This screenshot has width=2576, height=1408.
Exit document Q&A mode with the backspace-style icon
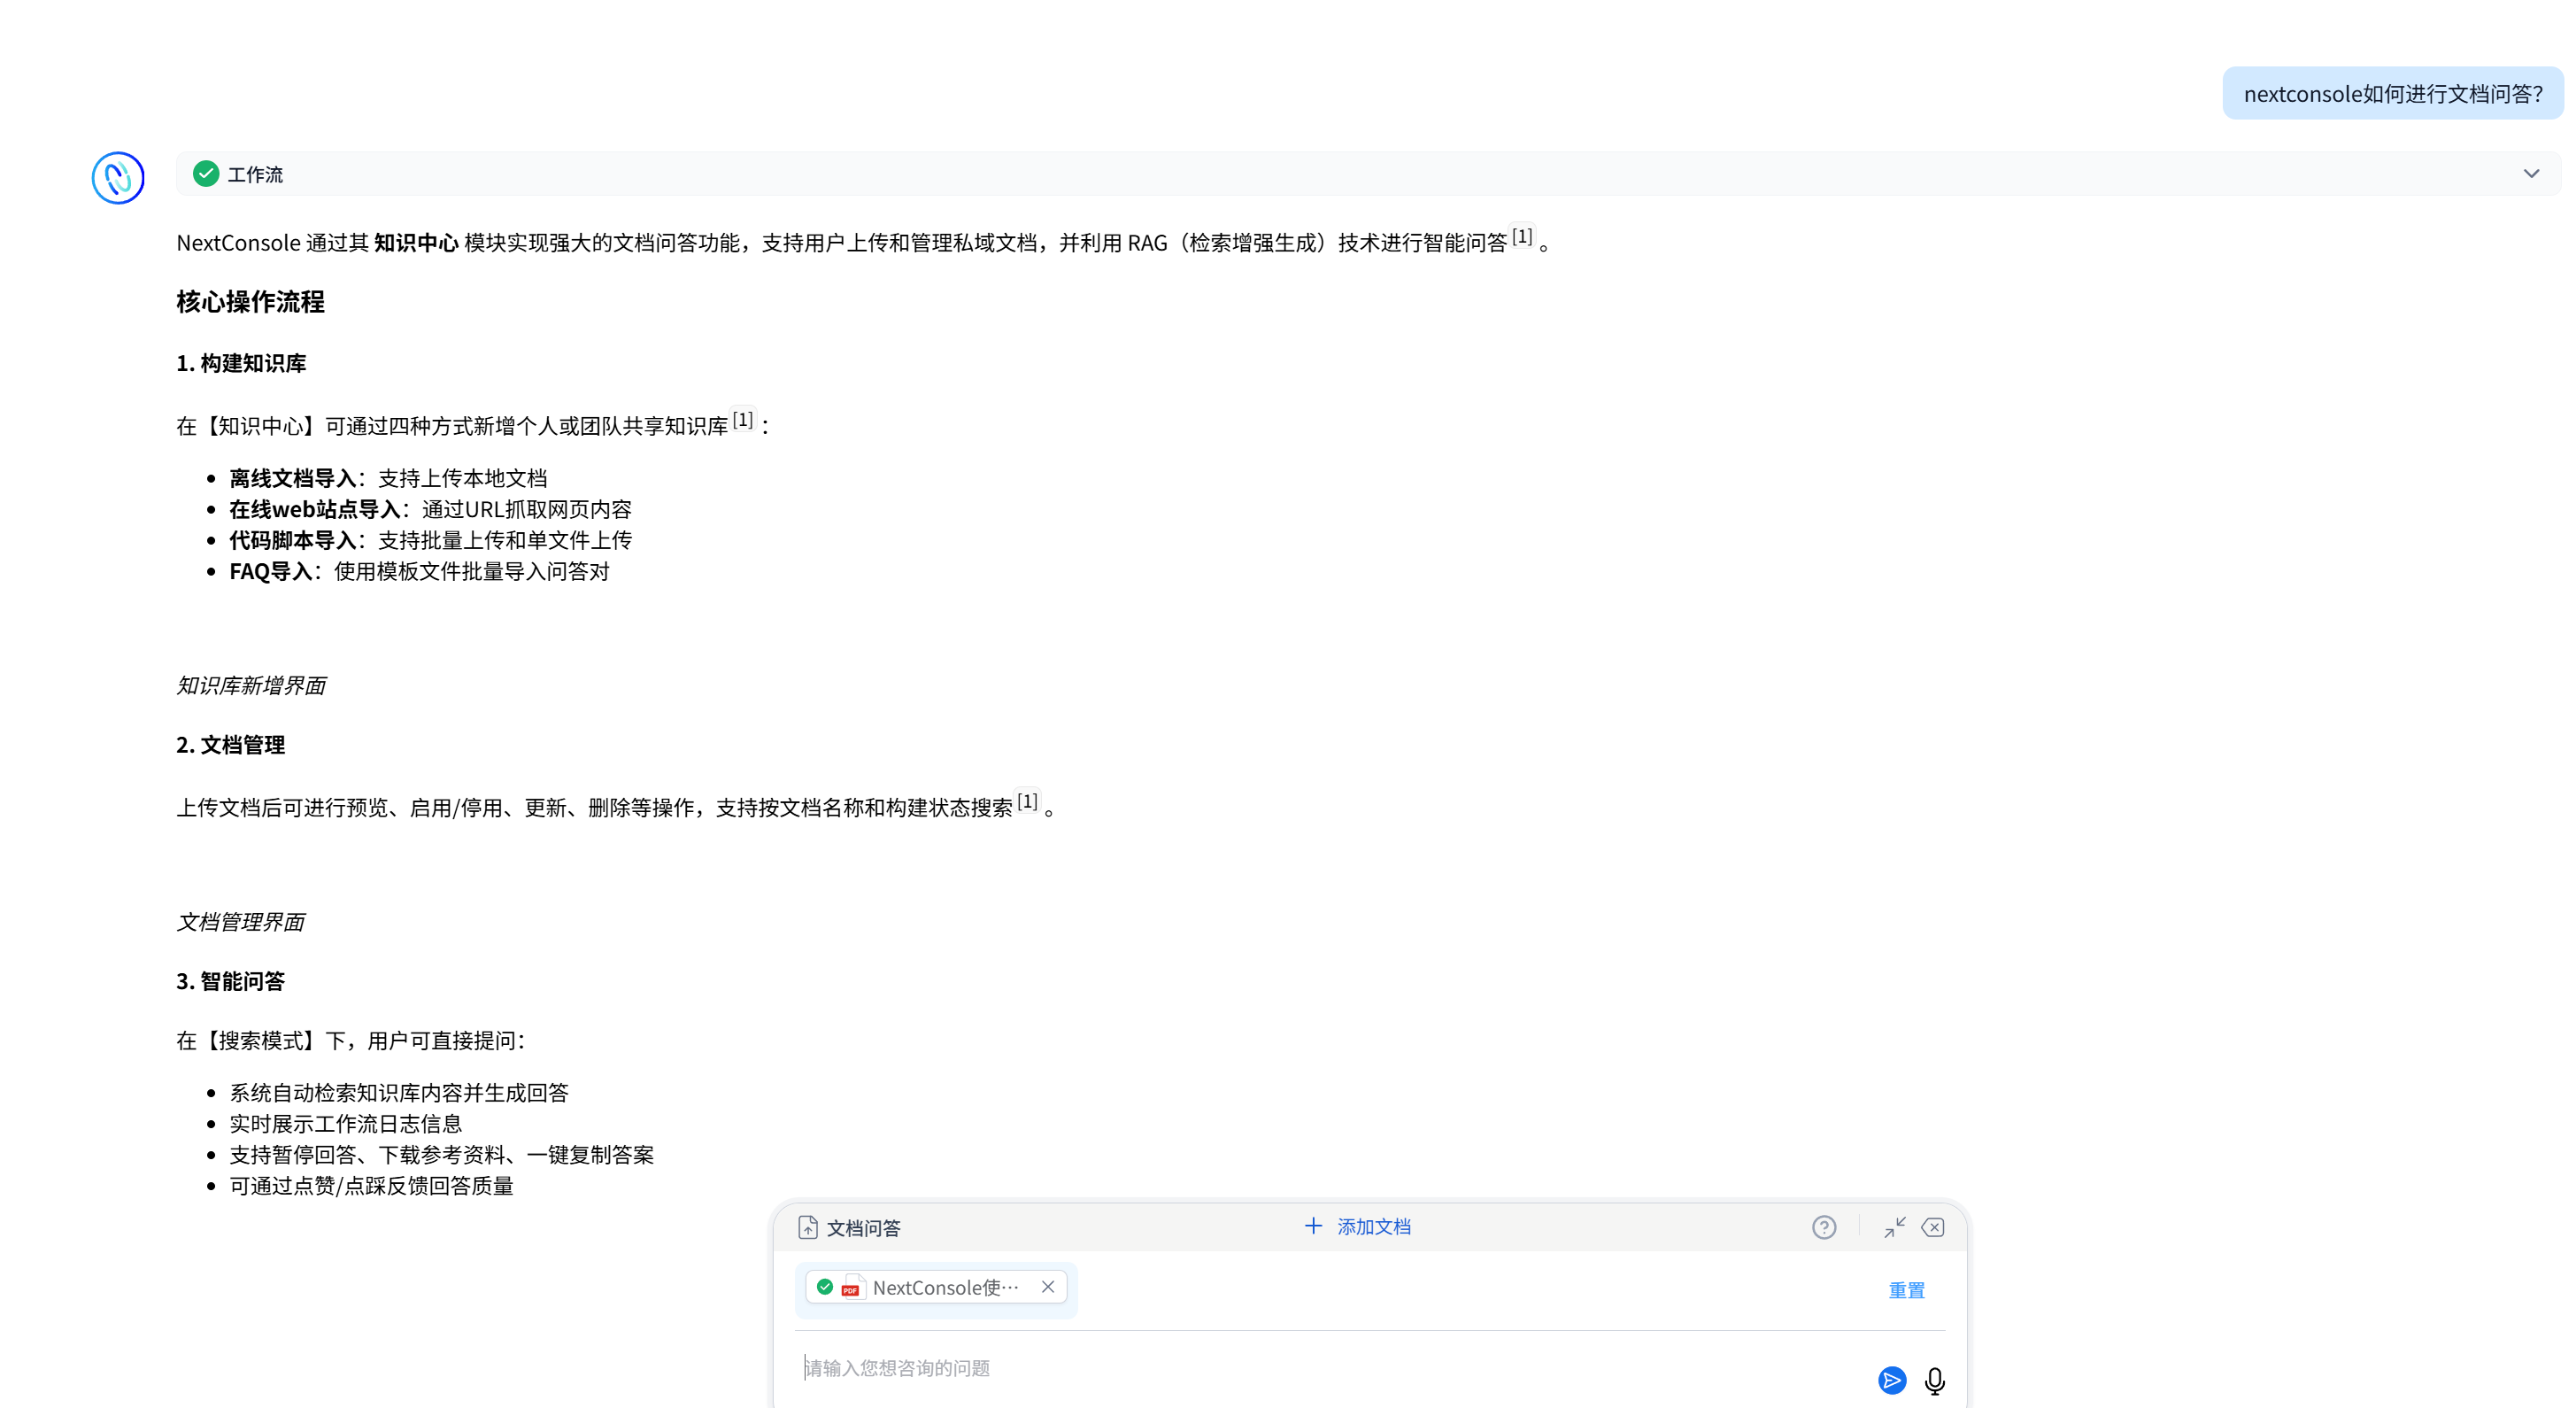(1933, 1227)
